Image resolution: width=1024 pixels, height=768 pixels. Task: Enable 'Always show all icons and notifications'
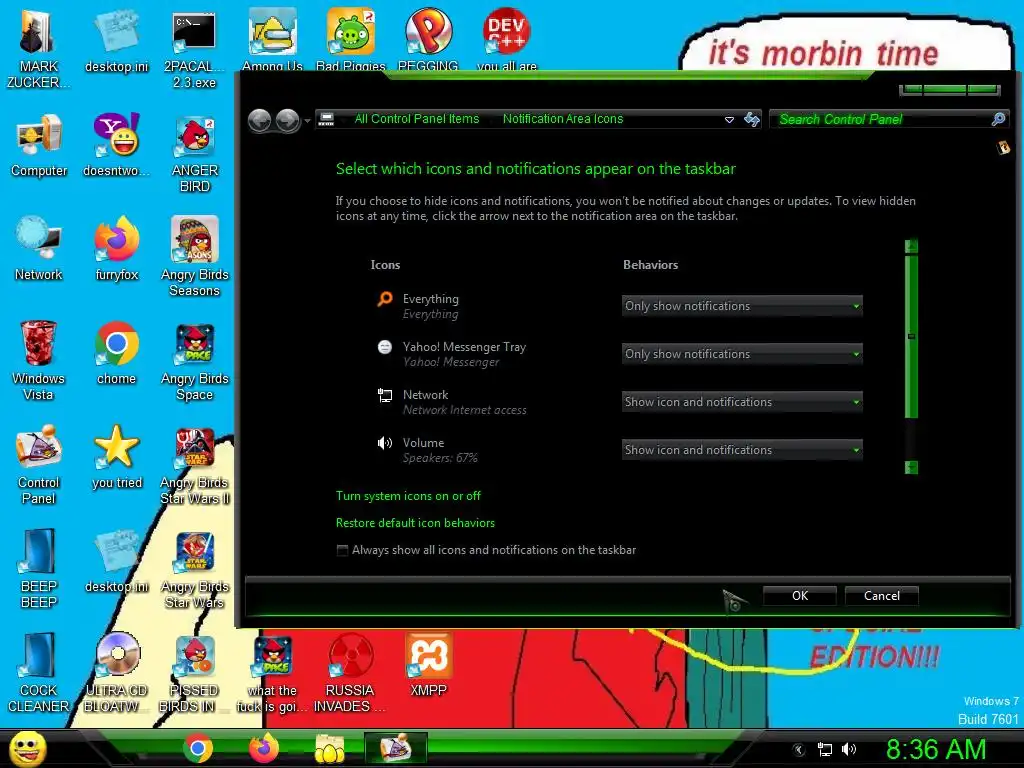coord(342,550)
